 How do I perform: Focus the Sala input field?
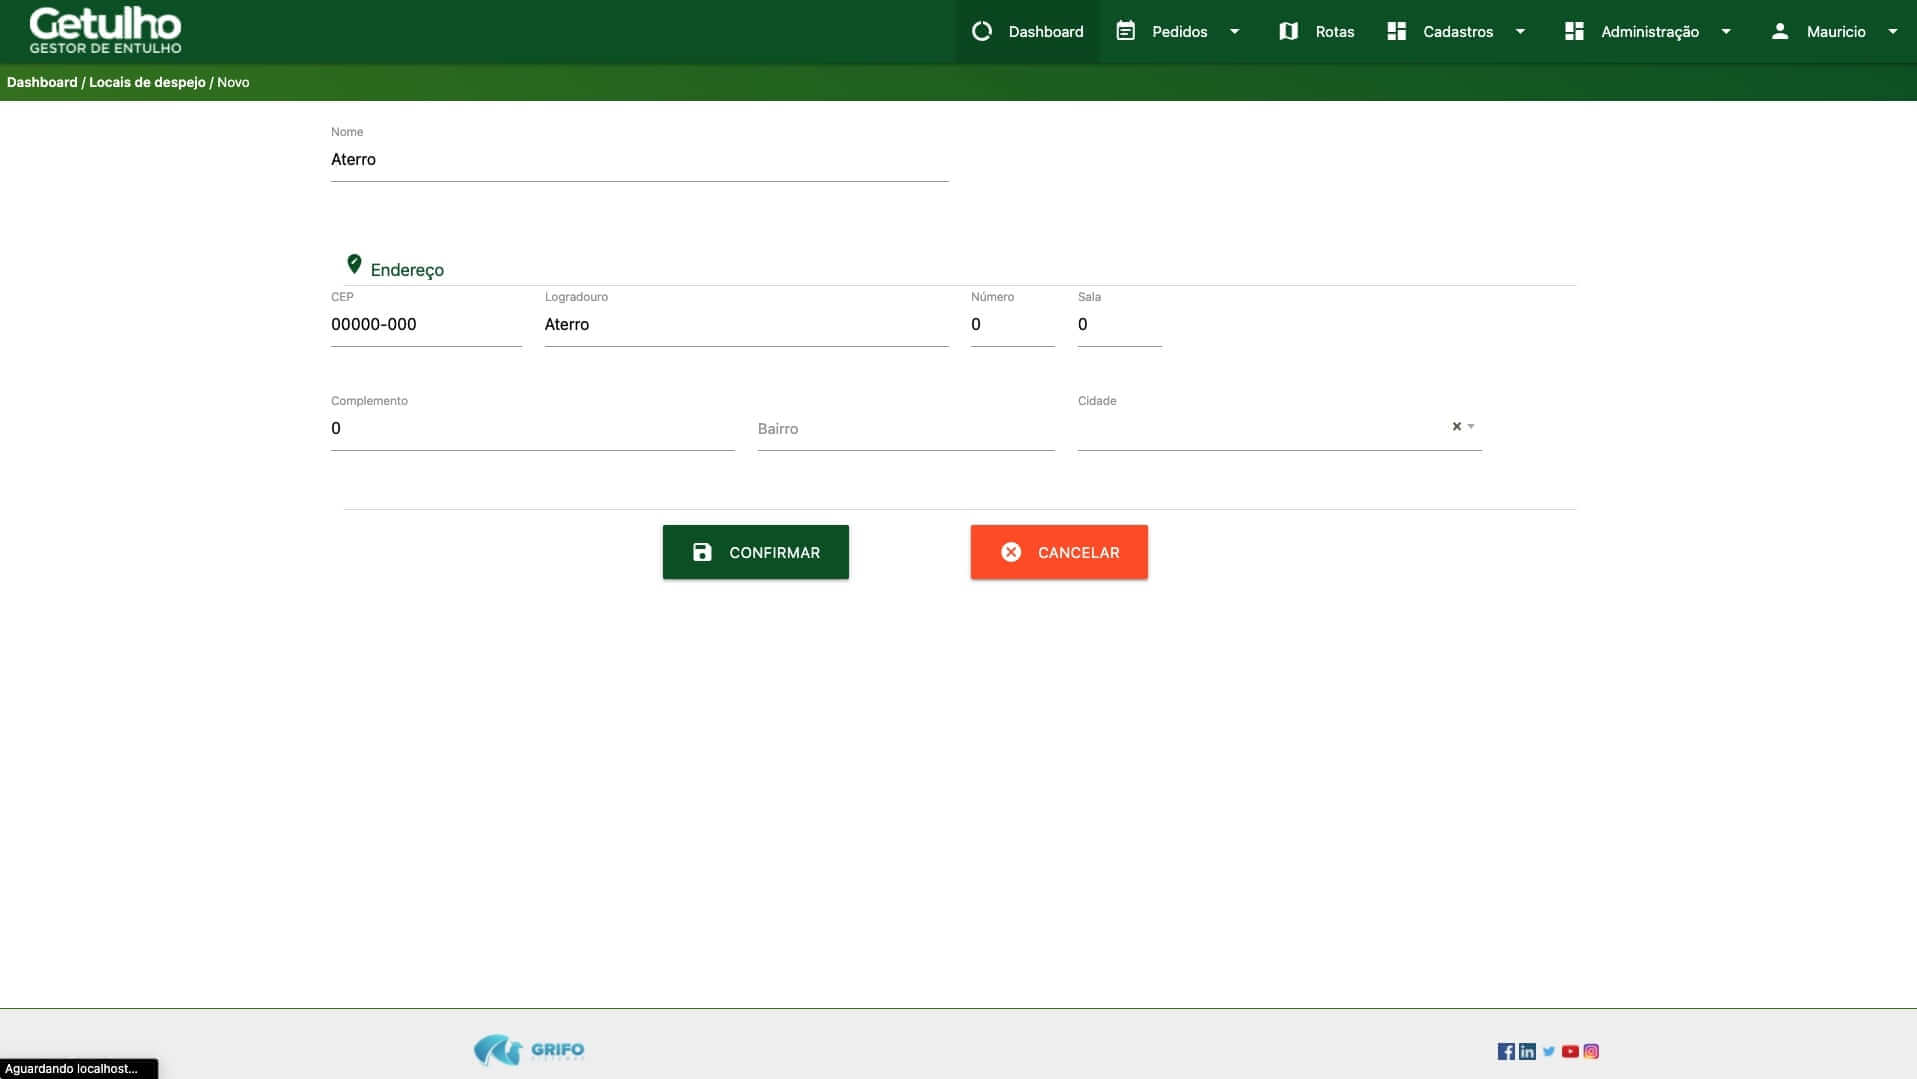point(1119,325)
